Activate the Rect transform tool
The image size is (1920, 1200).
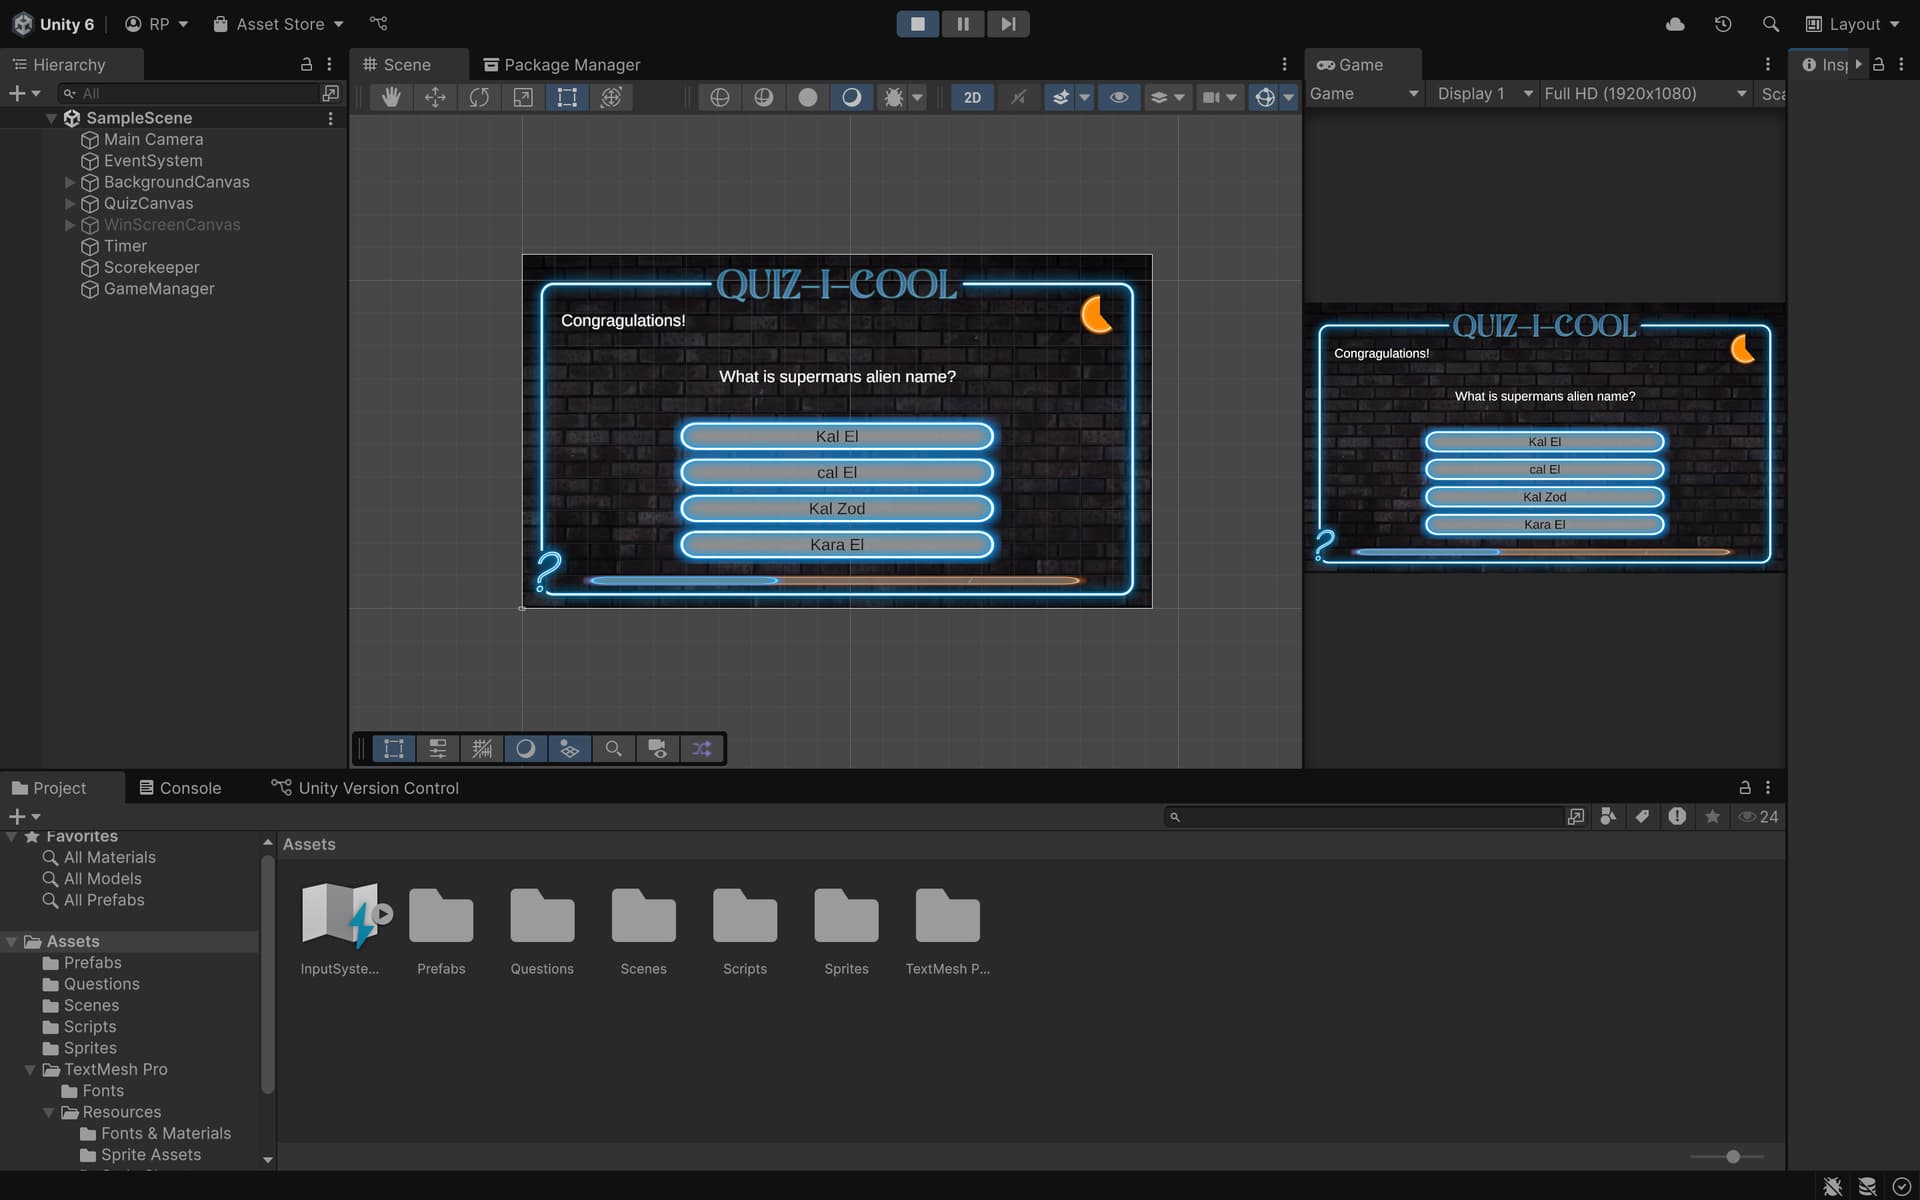[567, 97]
